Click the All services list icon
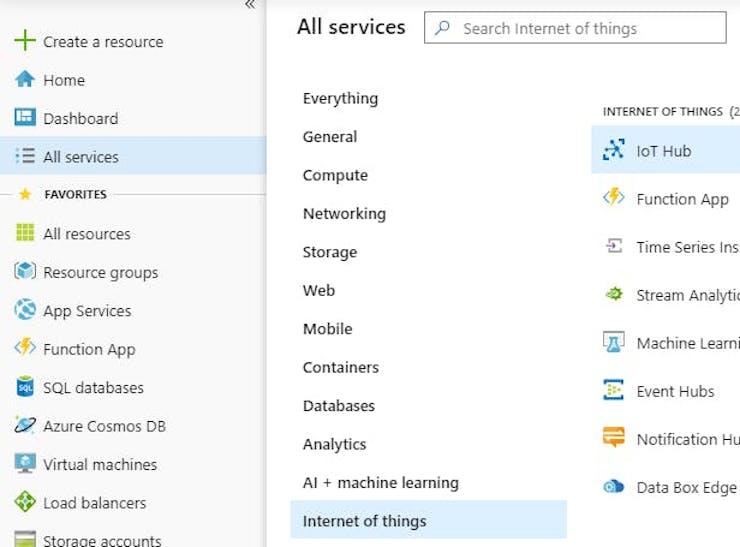This screenshot has height=547, width=740. 25,156
